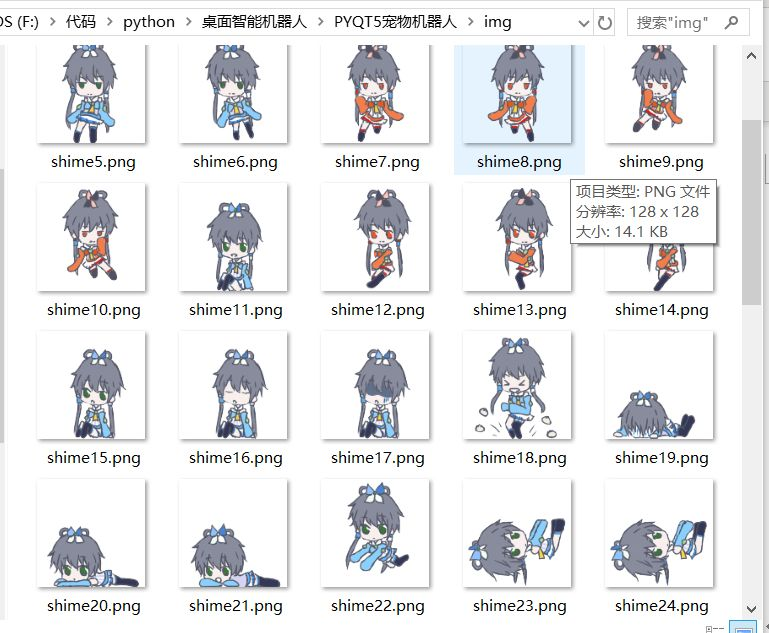Select the shime18.png stomping character thumbnail
This screenshot has height=633, width=769.
517,385
